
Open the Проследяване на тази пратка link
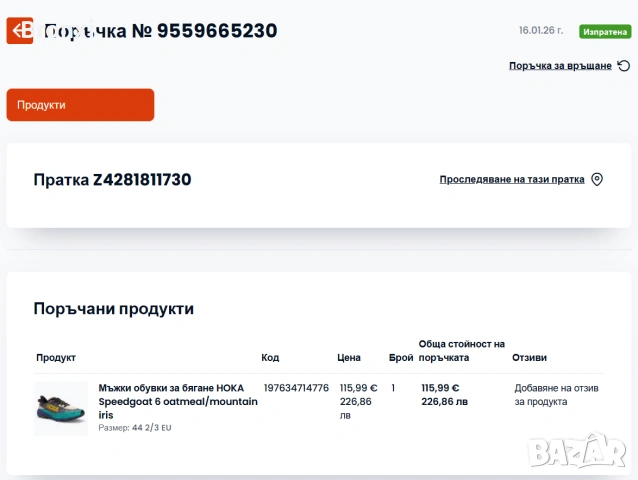click(512, 179)
